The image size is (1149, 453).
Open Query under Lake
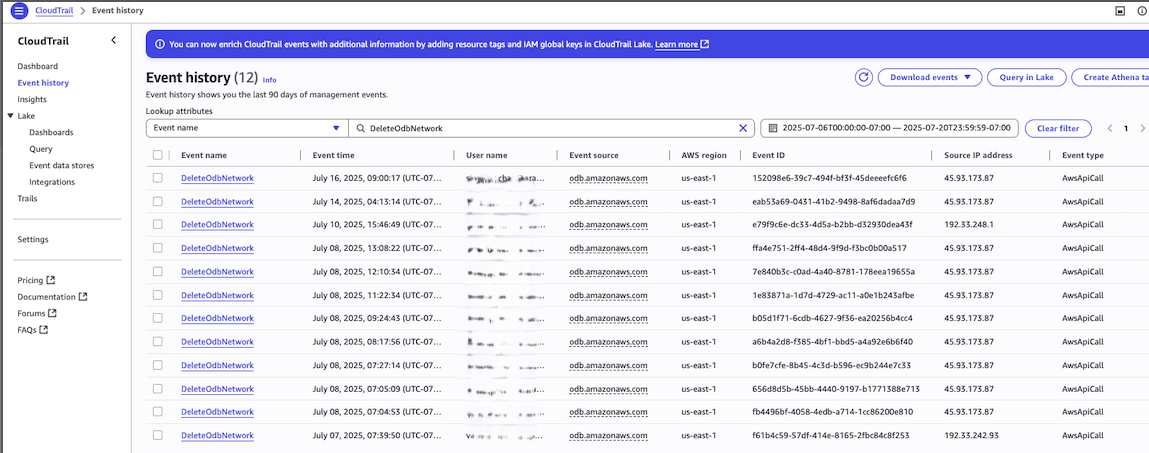(41, 149)
